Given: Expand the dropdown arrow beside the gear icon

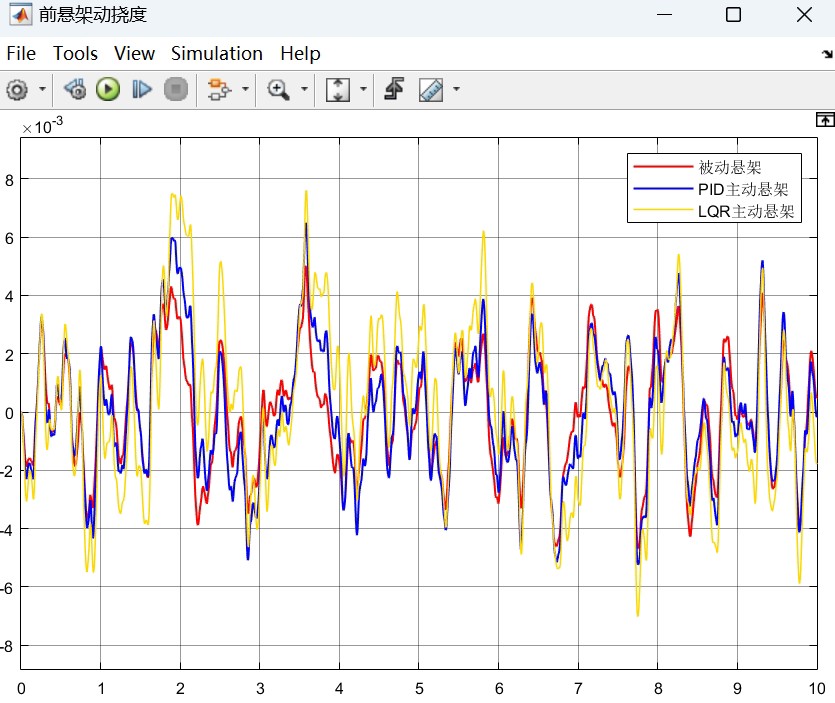Looking at the screenshot, I should click(x=42, y=90).
